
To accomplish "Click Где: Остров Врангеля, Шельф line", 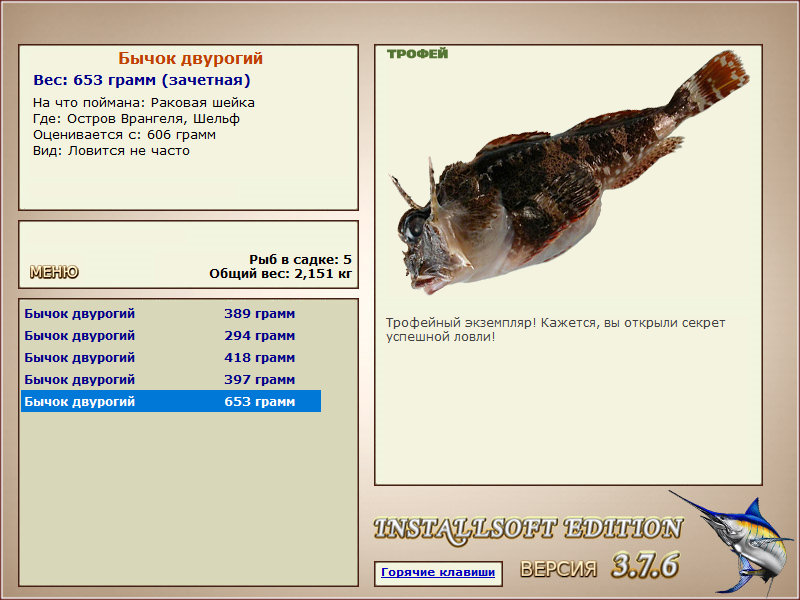I will pos(136,119).
